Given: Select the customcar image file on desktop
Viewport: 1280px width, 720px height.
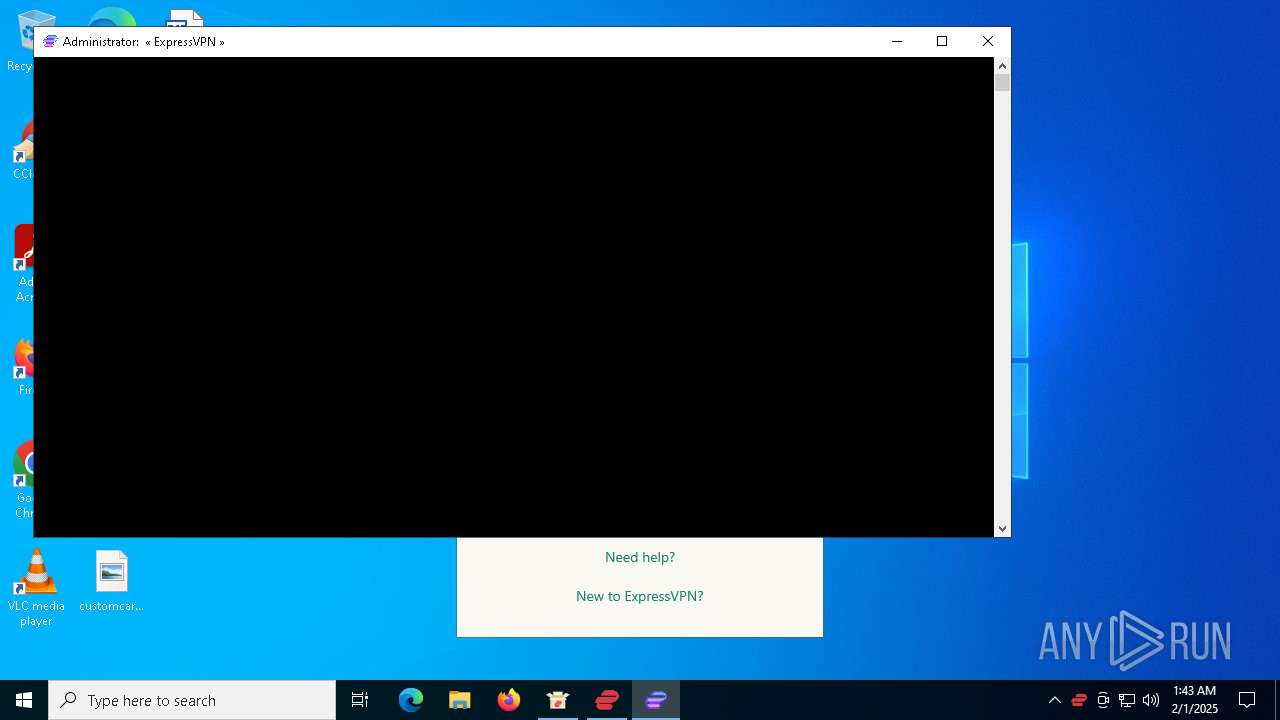Looking at the screenshot, I should click(x=112, y=581).
